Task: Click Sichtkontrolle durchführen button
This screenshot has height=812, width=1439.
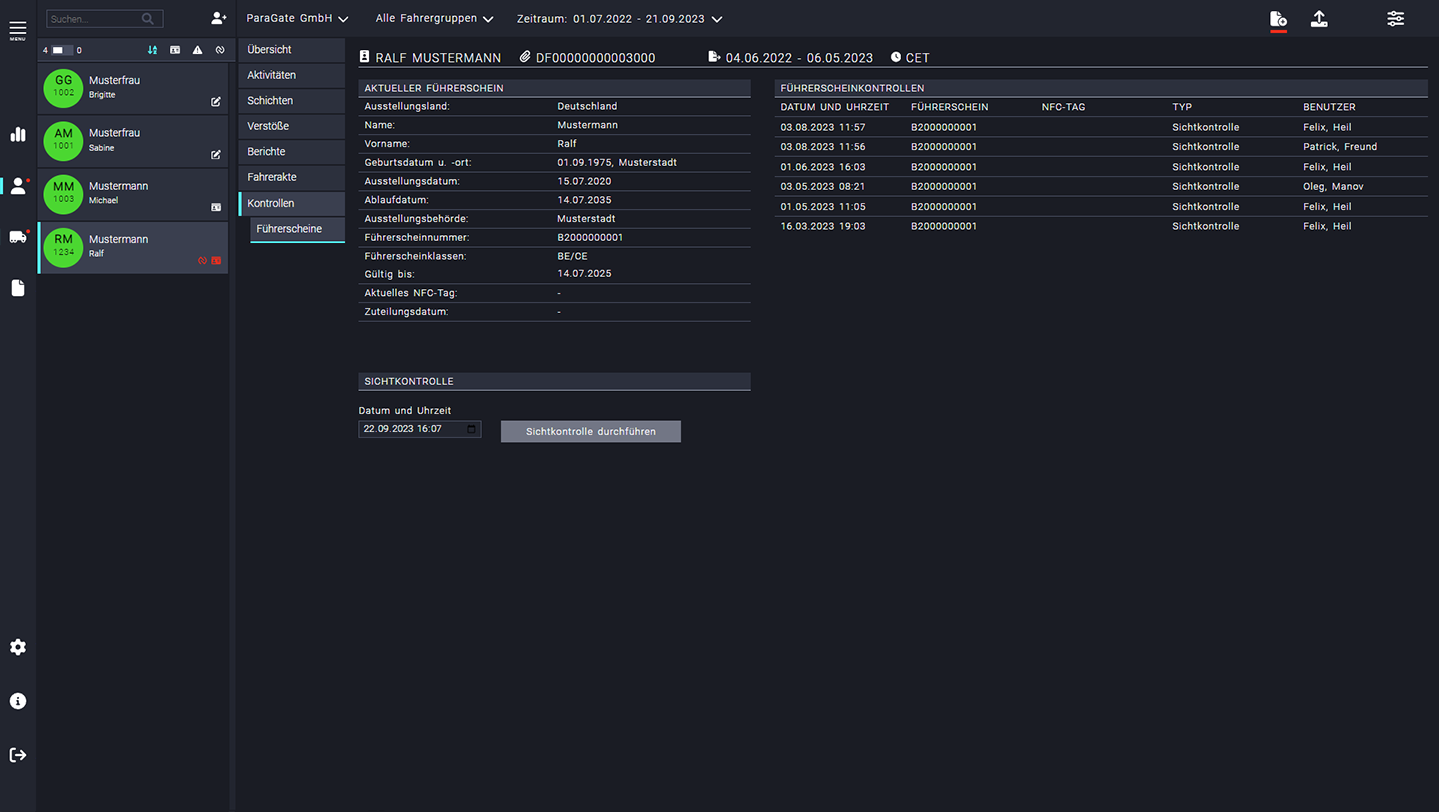Action: pyautogui.click(x=590, y=431)
